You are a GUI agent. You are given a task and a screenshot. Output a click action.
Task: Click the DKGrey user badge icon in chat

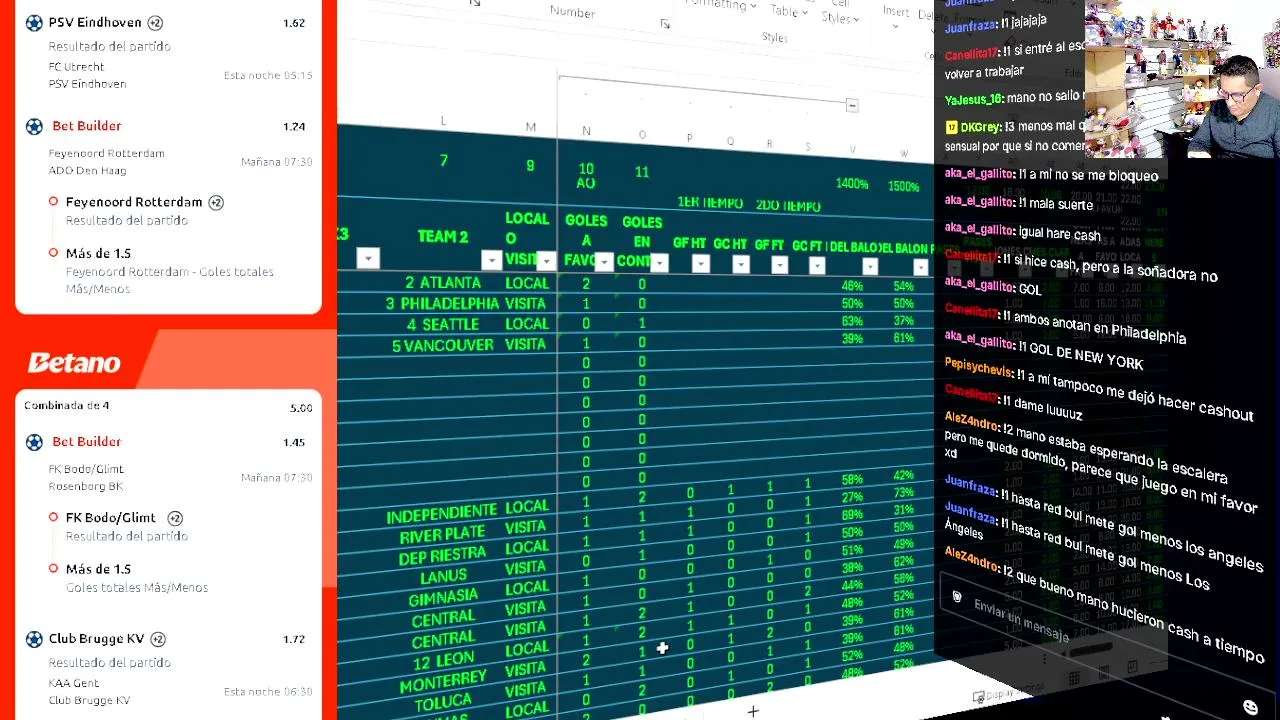[x=952, y=127]
